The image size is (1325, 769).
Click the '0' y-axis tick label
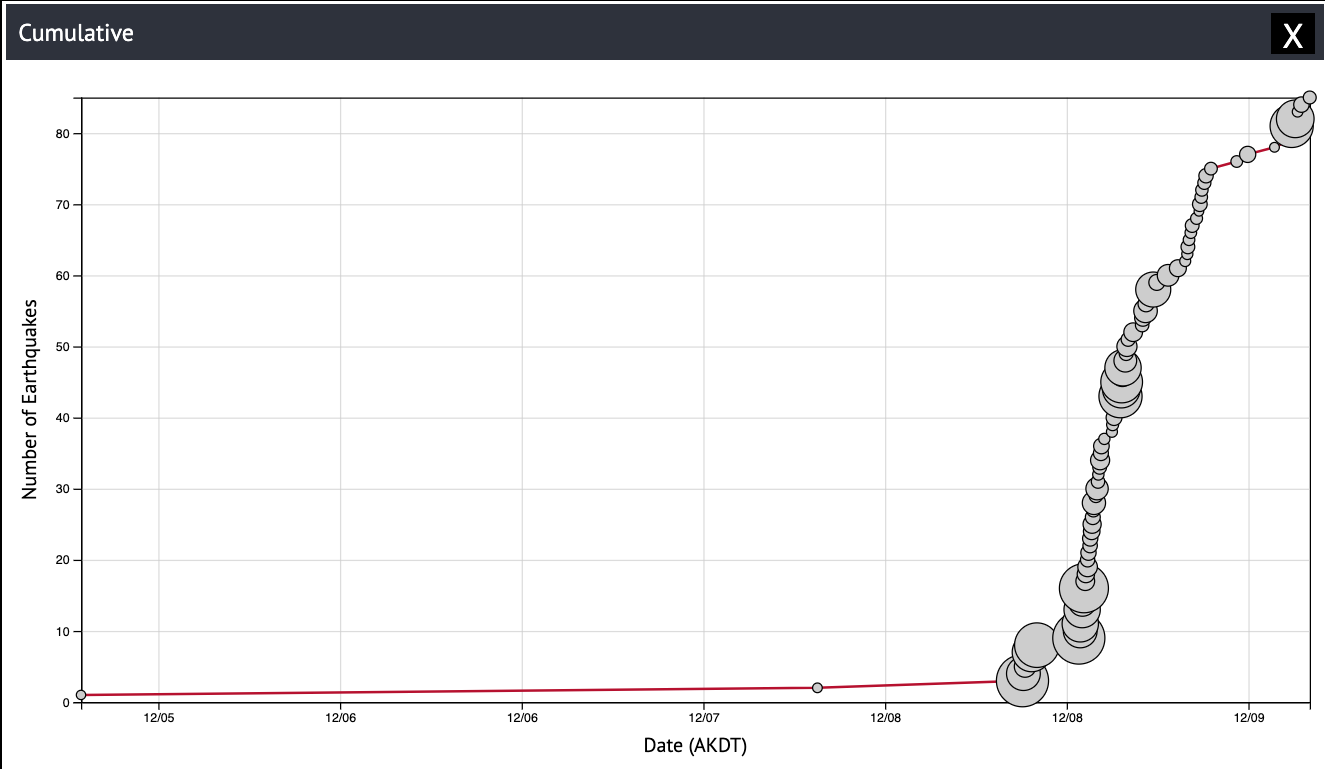pos(66,703)
